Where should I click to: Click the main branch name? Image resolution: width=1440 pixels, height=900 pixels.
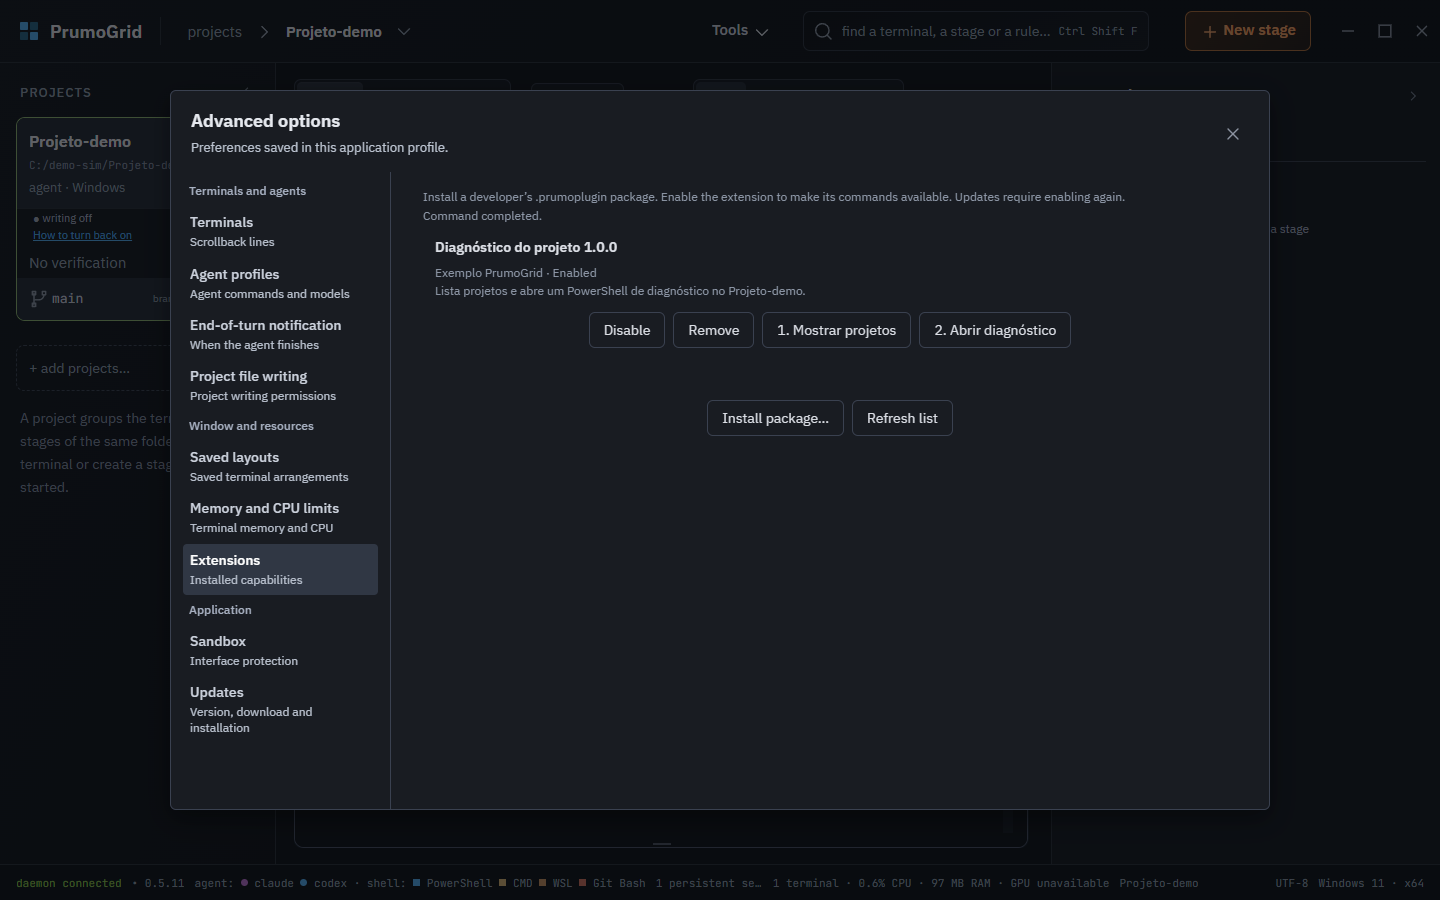coord(67,298)
